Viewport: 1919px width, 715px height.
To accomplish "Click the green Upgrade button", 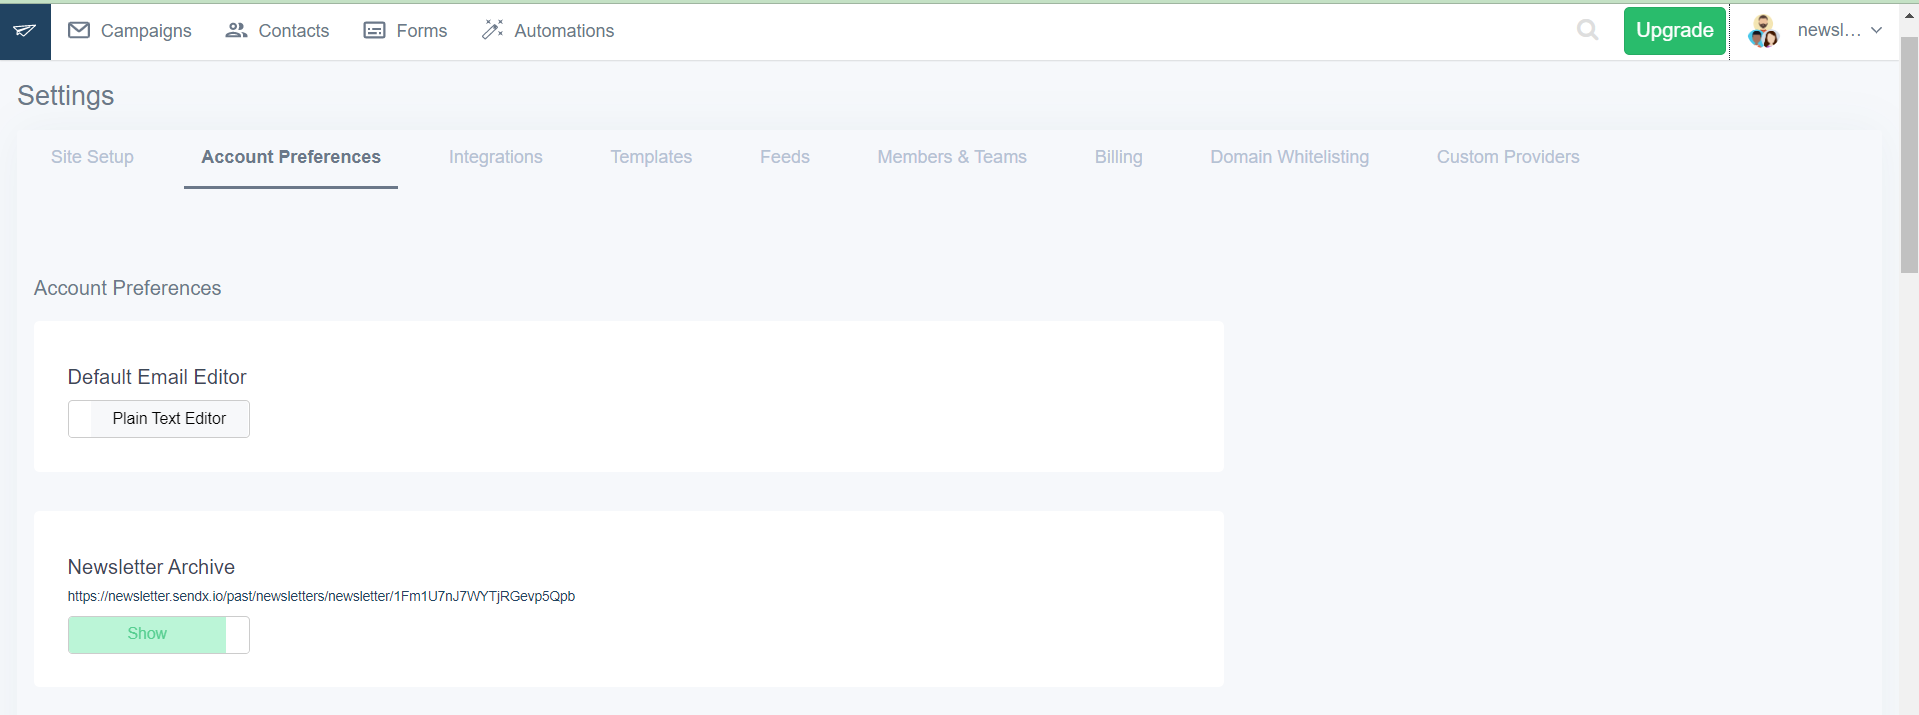I will pyautogui.click(x=1674, y=31).
